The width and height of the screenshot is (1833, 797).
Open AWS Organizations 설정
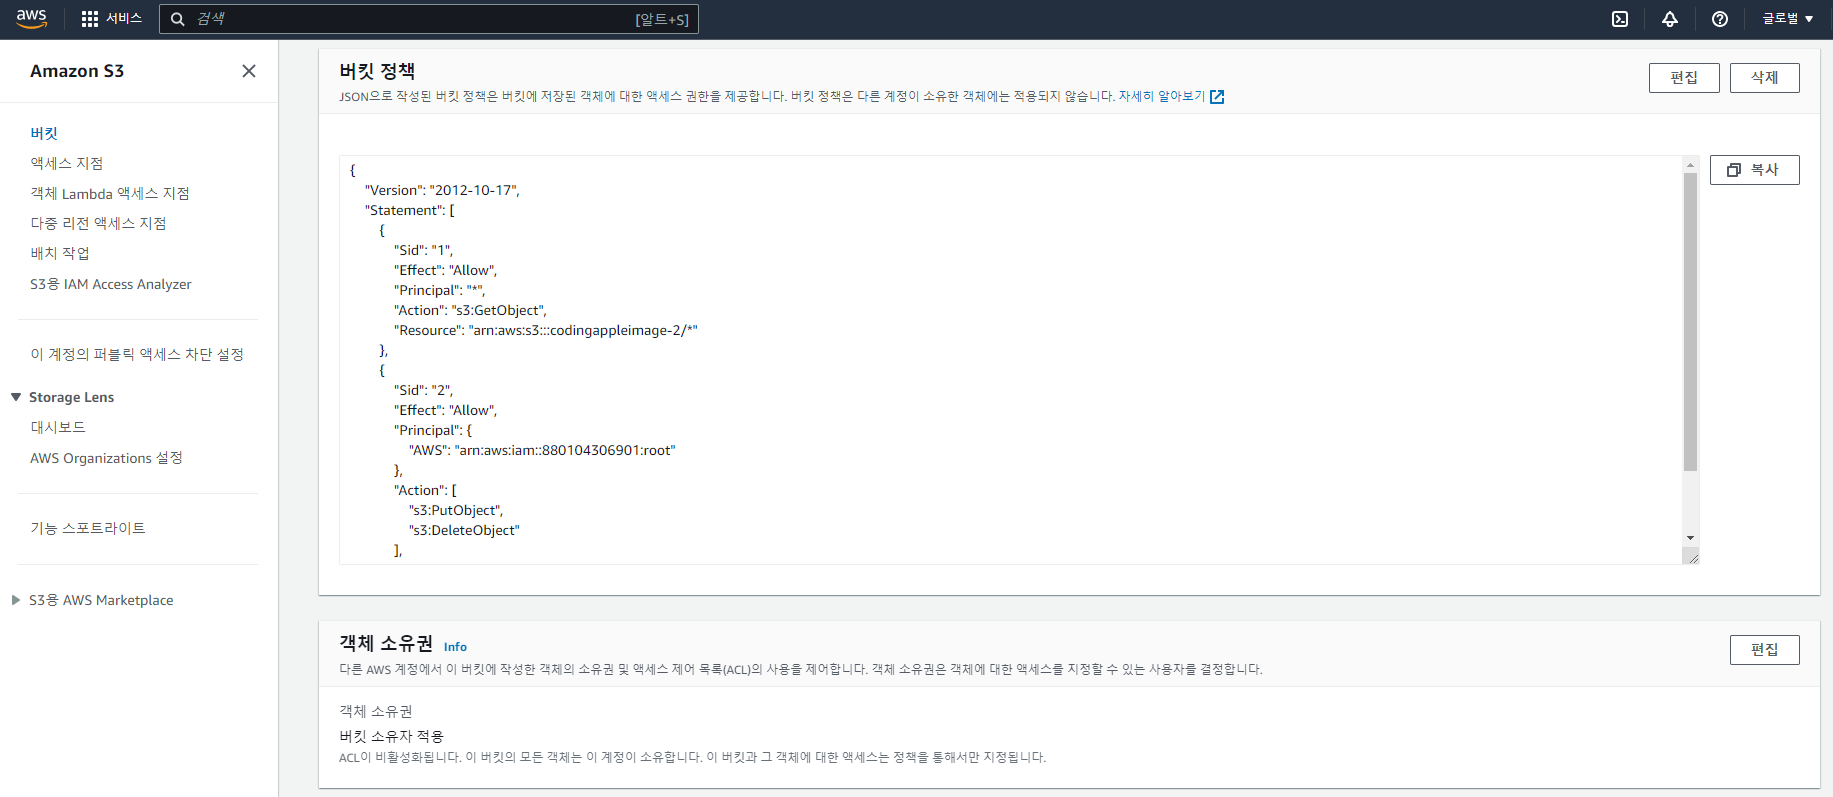[x=106, y=458]
